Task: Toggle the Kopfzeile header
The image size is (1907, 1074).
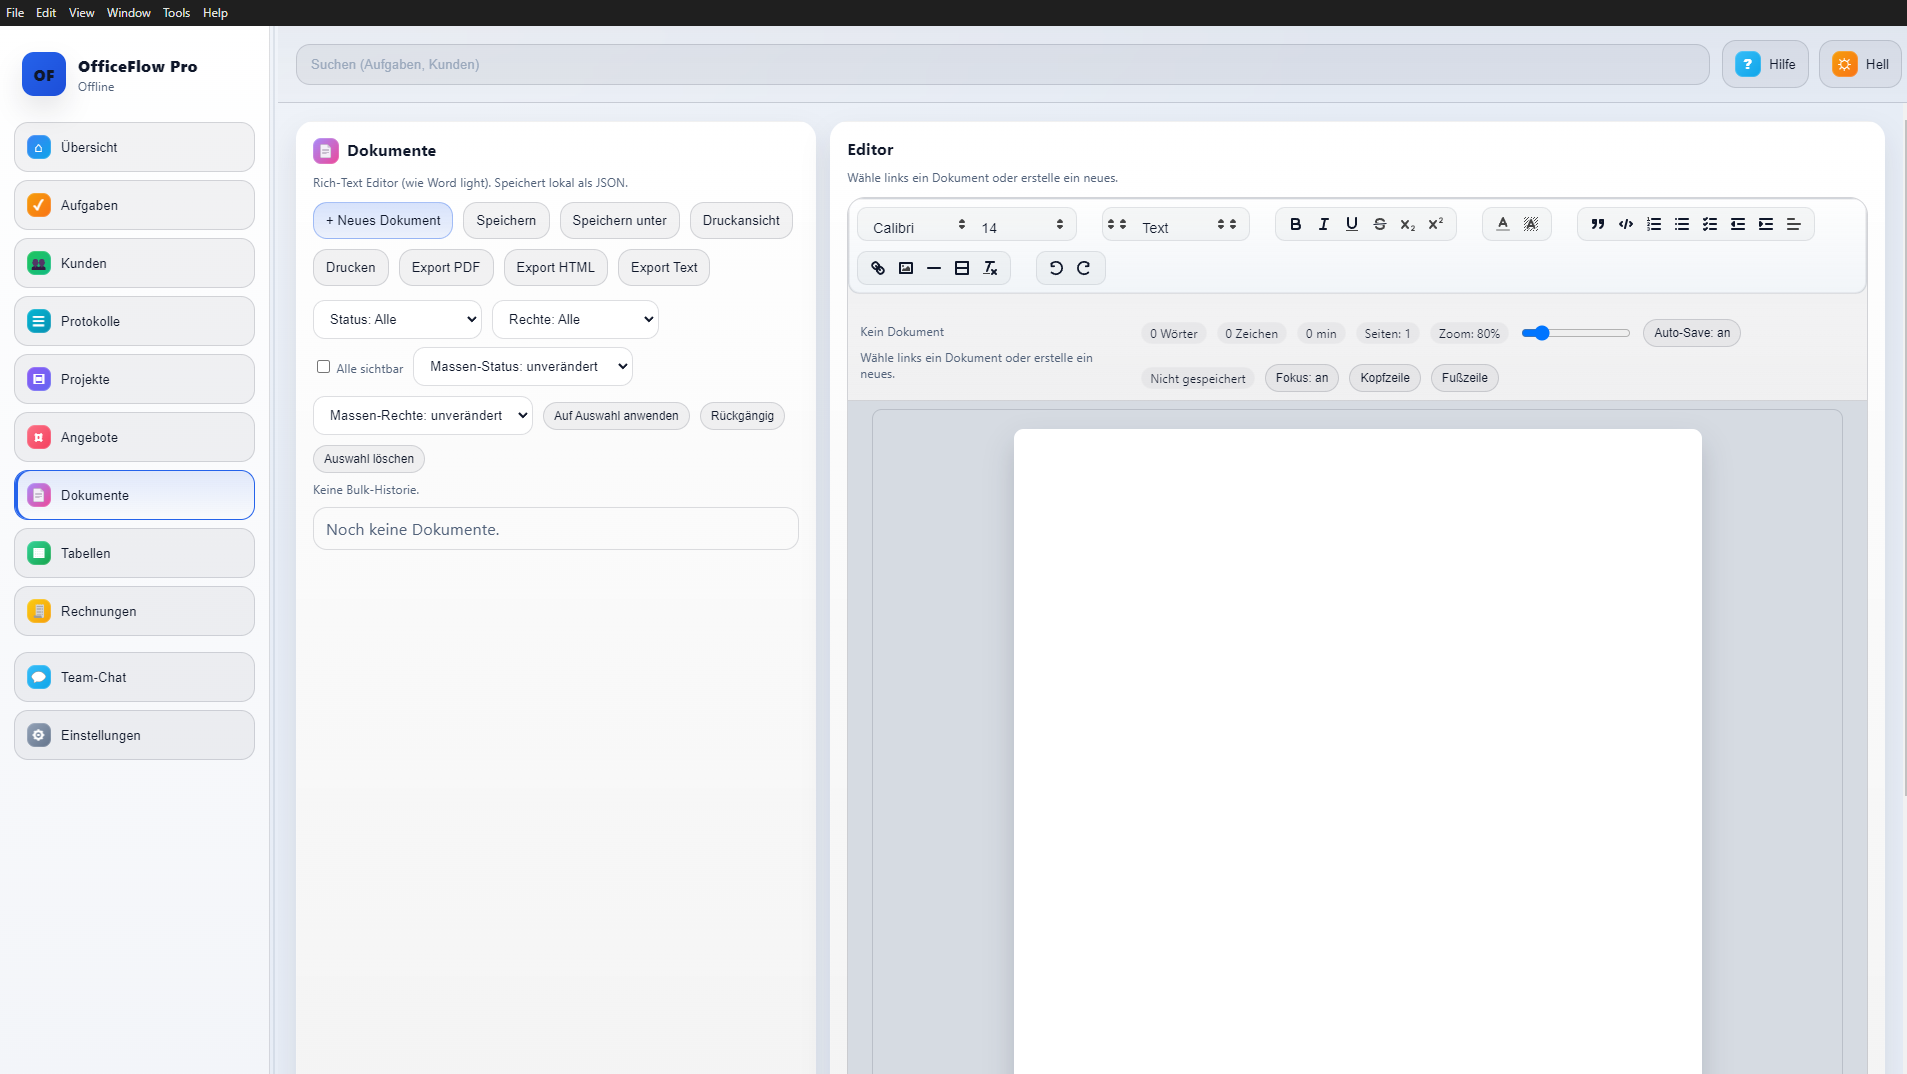Action: pyautogui.click(x=1384, y=378)
